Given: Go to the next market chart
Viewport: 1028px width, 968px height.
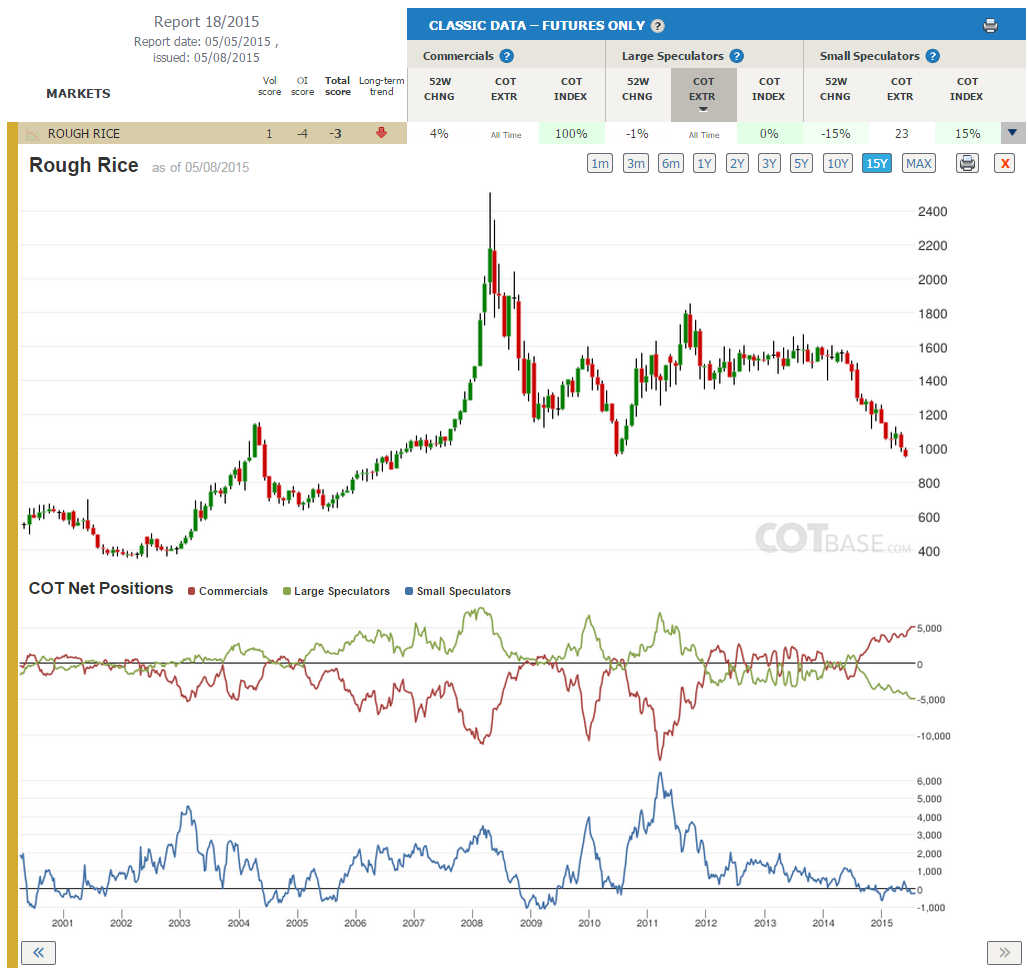Looking at the screenshot, I should point(1004,952).
